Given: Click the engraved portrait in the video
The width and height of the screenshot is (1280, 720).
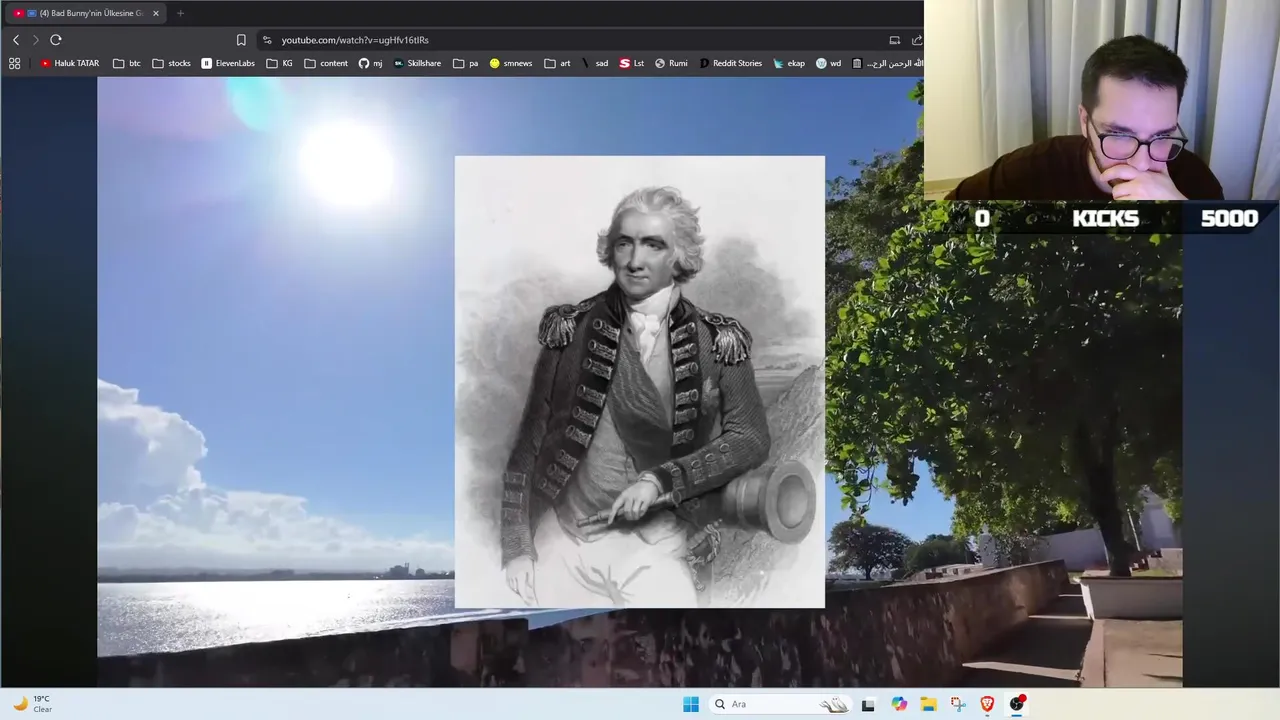Looking at the screenshot, I should click(640, 382).
